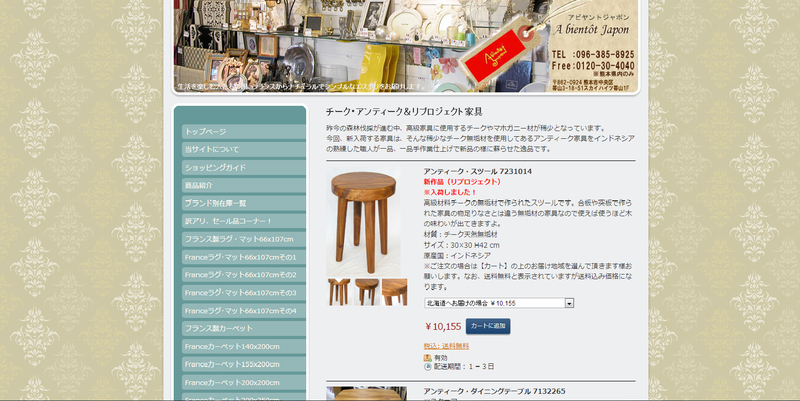Open Franceラグ･マット66x107cmその3
Image resolution: width=800 pixels, height=401 pixels.
(244, 293)
